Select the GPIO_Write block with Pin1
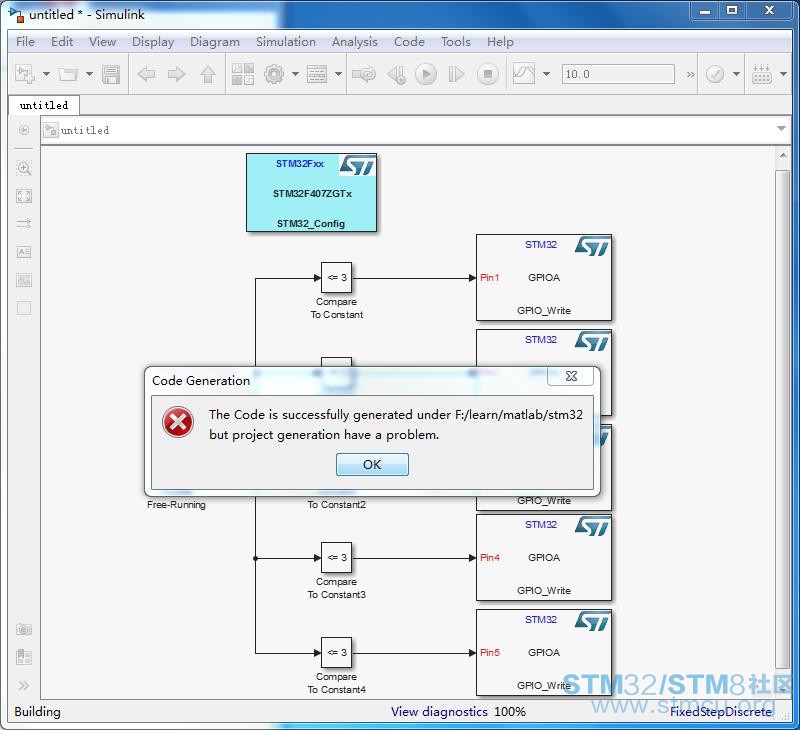800x730 pixels. [544, 278]
